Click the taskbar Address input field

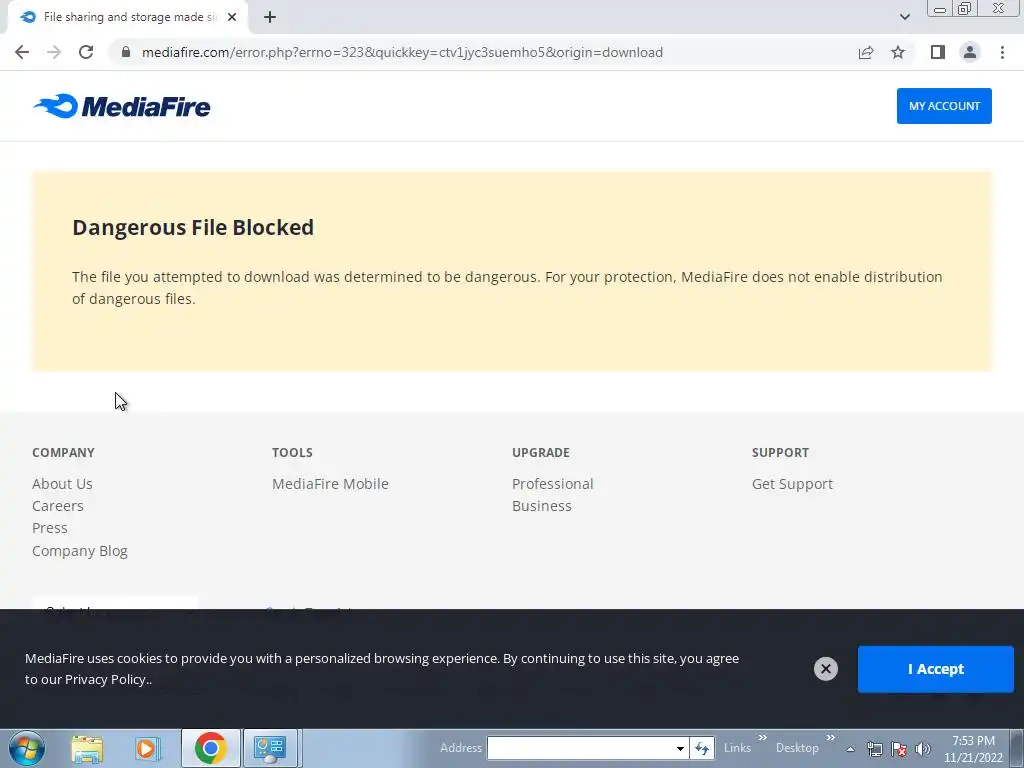pos(580,748)
